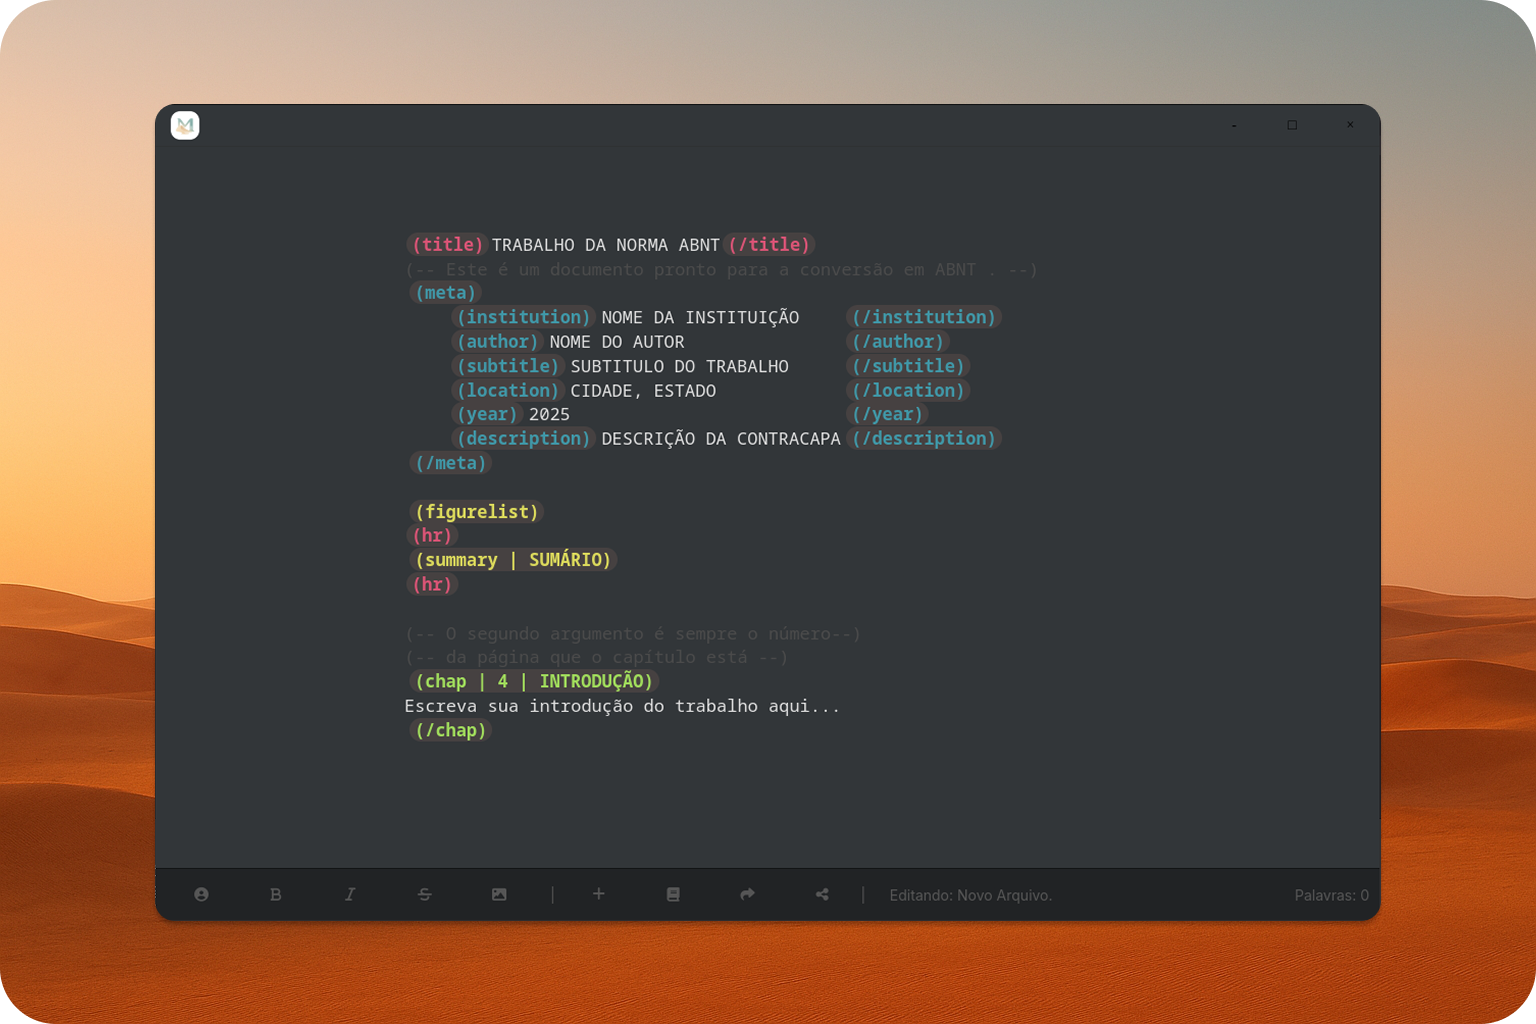This screenshot has width=1536, height=1024.
Task: Click the app logo in title bar
Action: click(185, 125)
